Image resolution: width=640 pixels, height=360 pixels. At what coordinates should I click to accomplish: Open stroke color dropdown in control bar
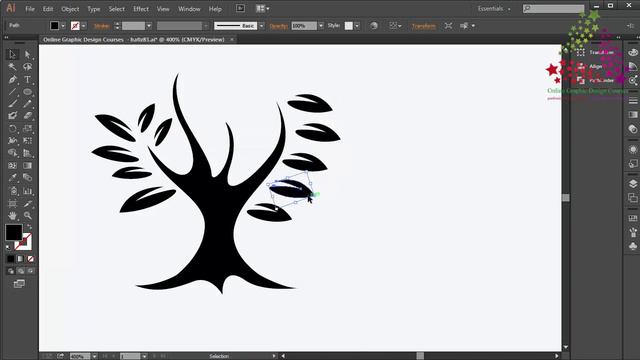(x=83, y=26)
